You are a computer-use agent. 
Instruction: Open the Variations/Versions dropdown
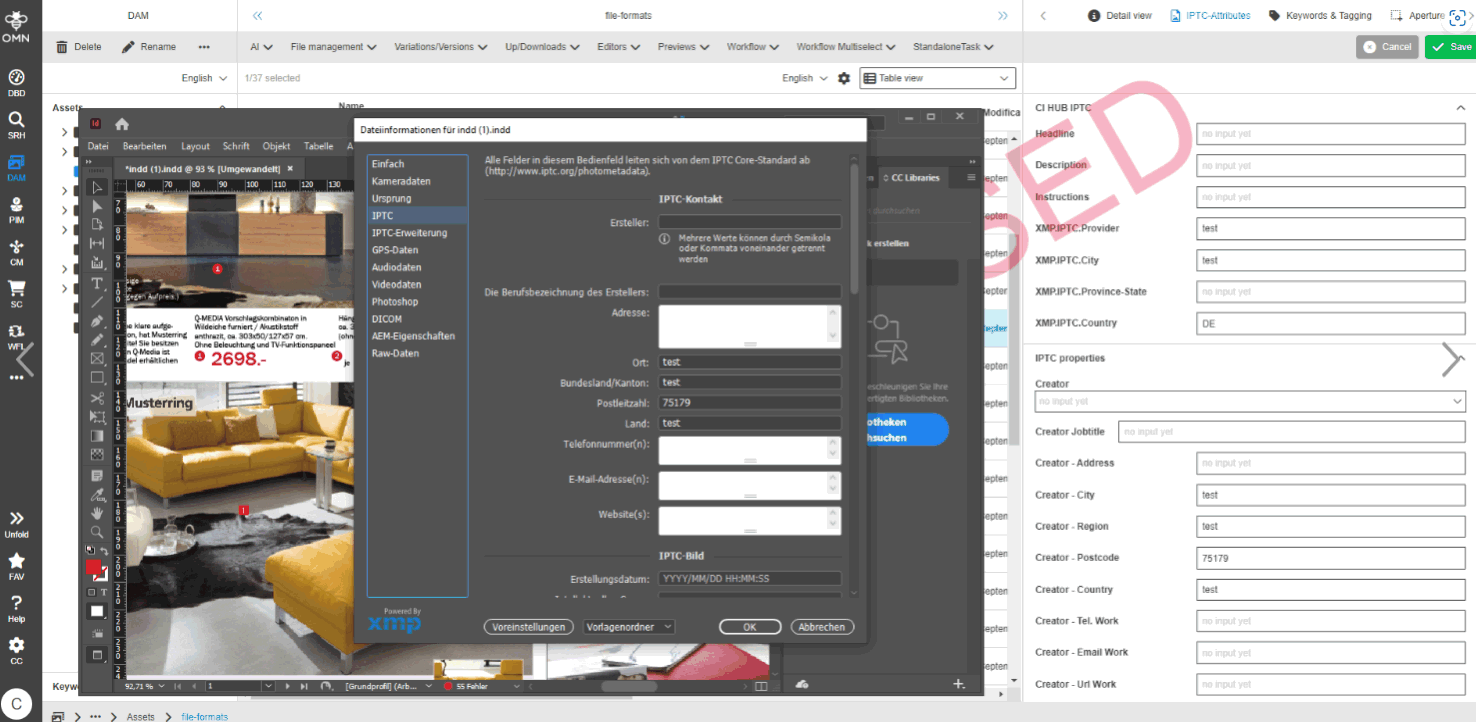click(440, 47)
